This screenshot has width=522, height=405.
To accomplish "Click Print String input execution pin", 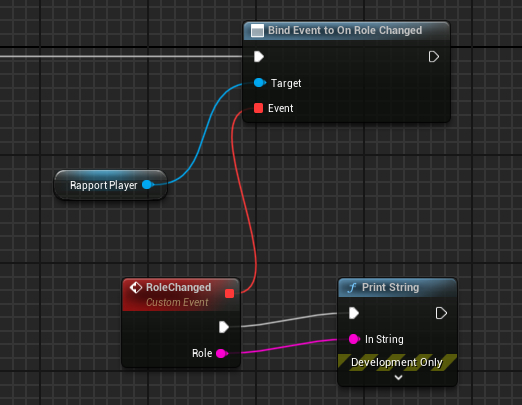I will [354, 313].
